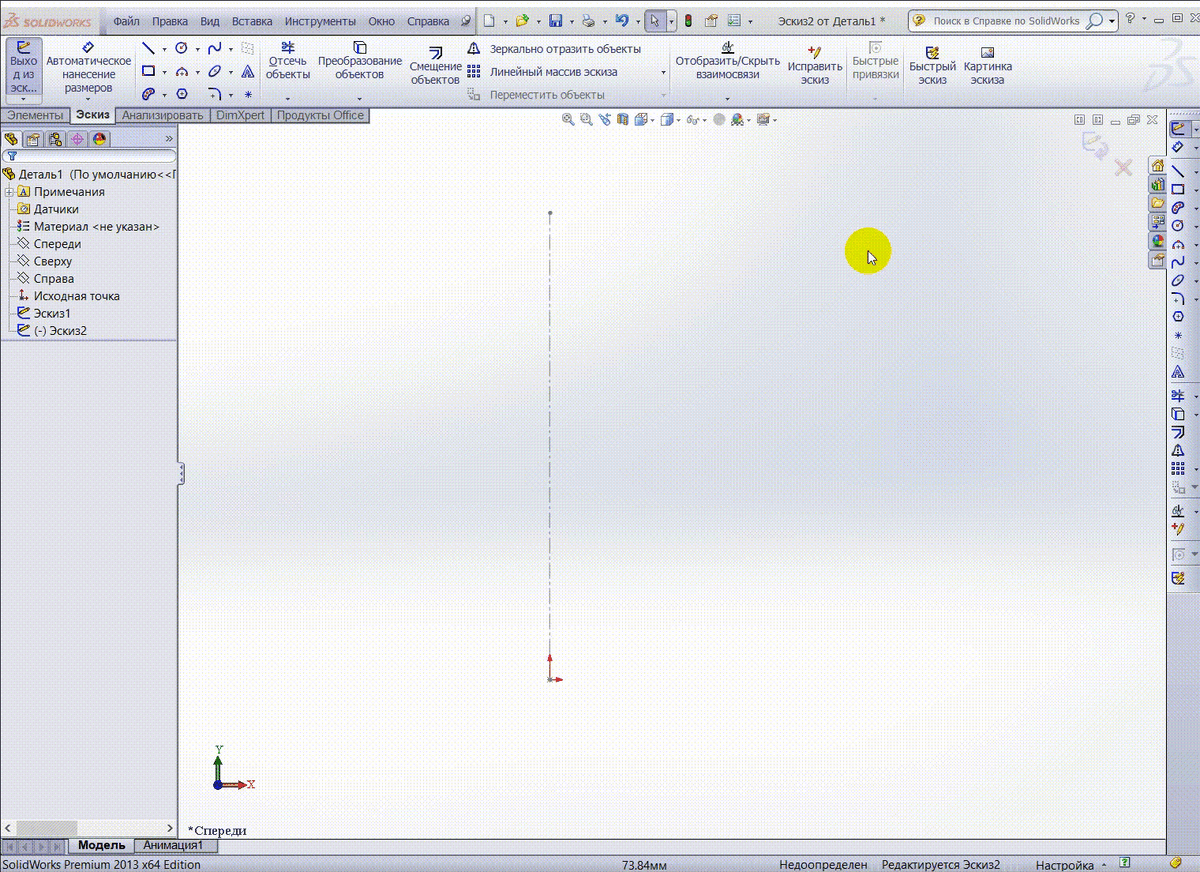Click Offset Entities (Смещение объектов)
The image size is (1200, 872).
click(436, 66)
